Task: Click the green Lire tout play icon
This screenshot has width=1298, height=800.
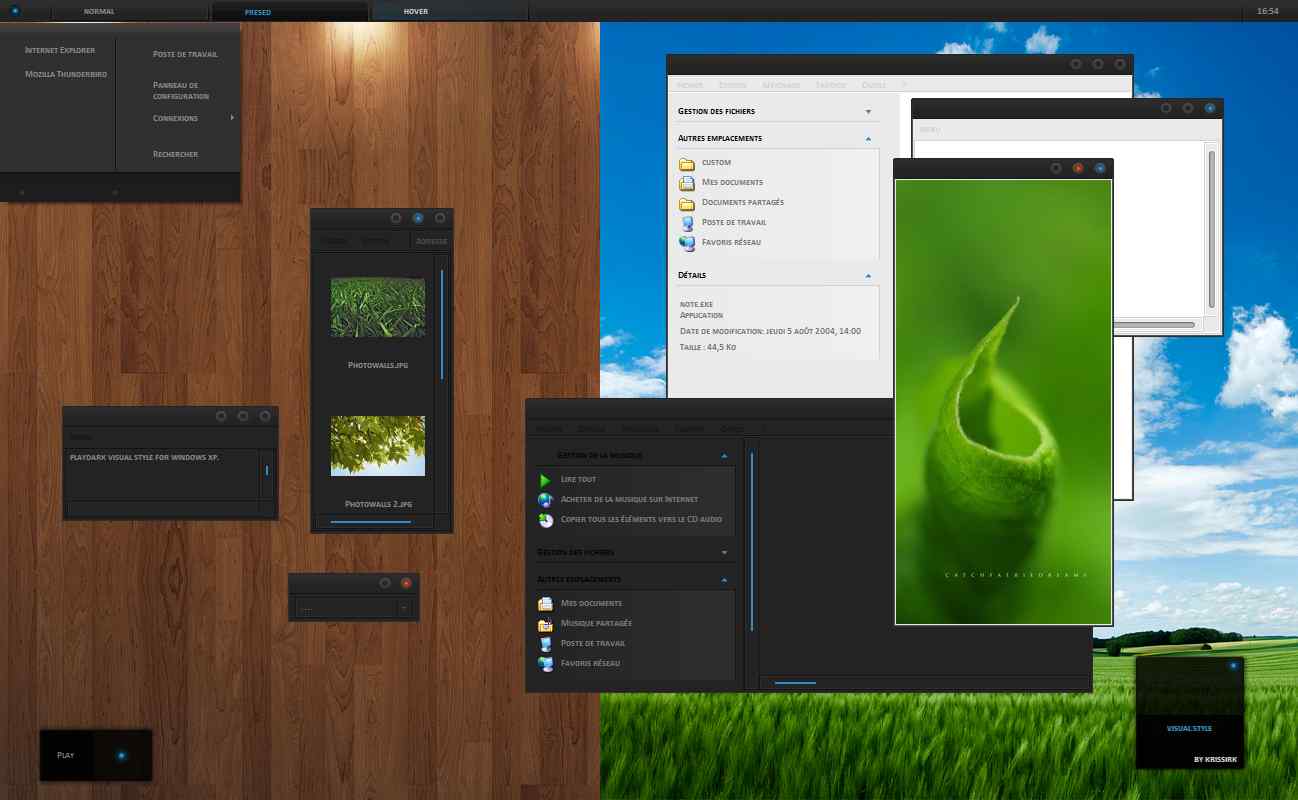Action: [545, 480]
